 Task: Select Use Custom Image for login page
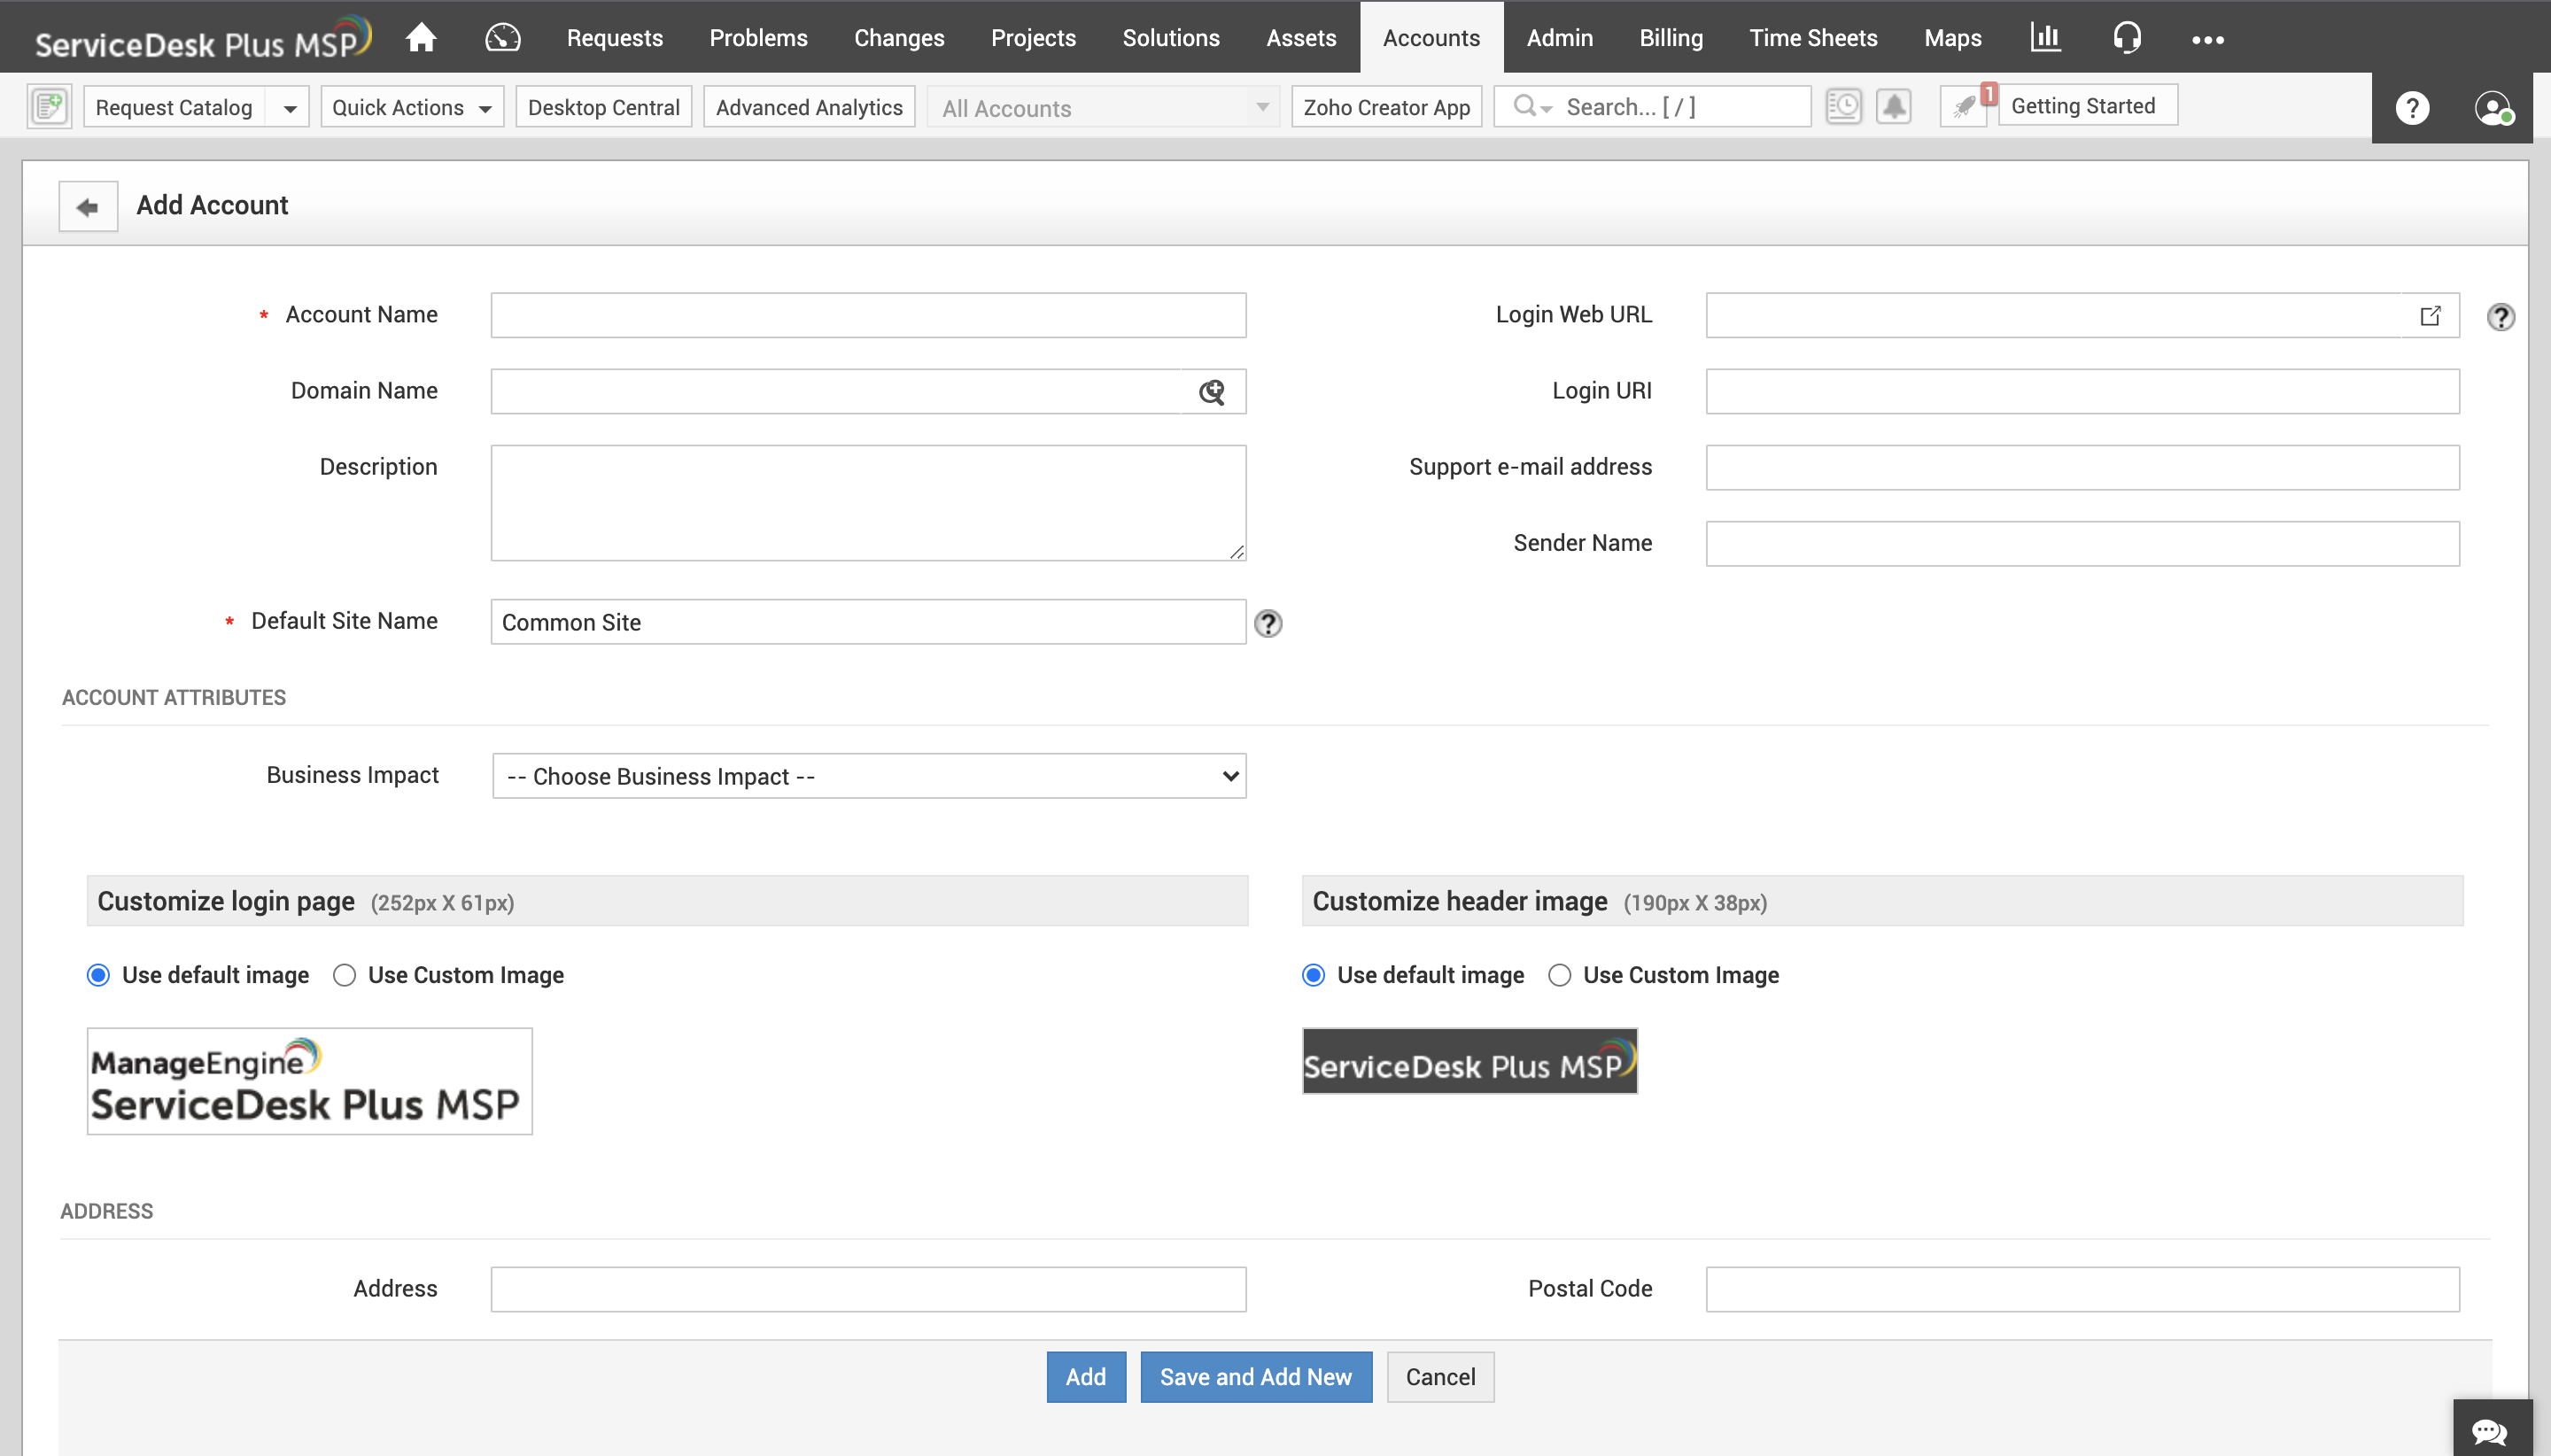(345, 975)
